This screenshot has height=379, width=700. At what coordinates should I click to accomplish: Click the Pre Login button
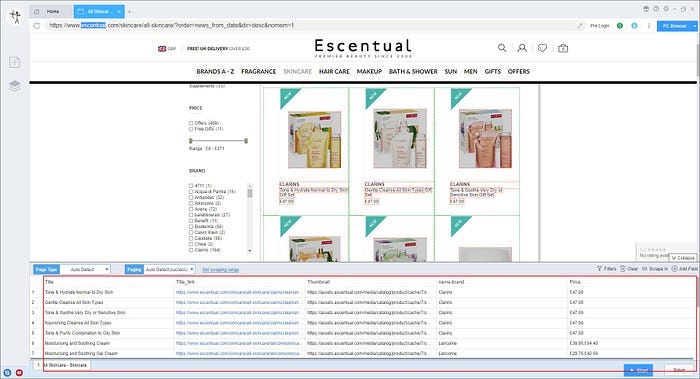pos(600,26)
